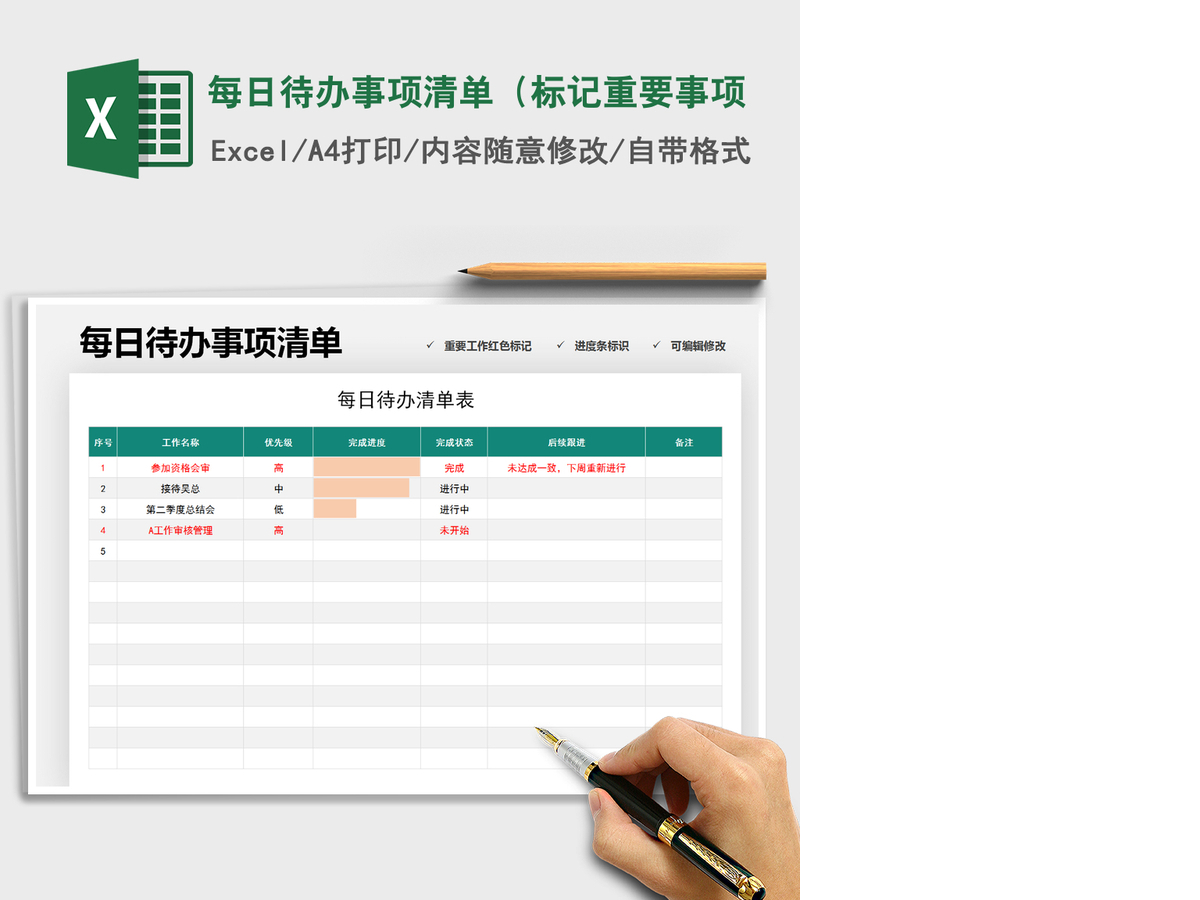
Task: Click the green Excel logo icon
Action: 130,119
